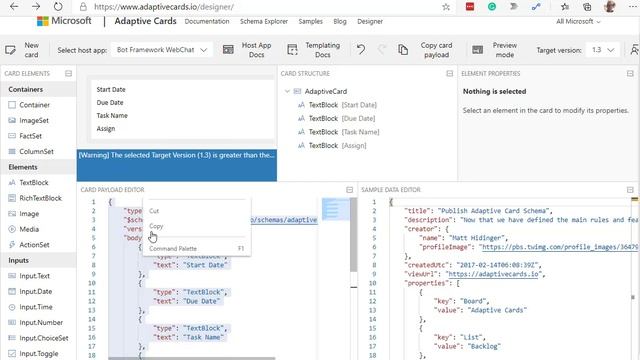The width and height of the screenshot is (640, 360).
Task: Open the green Grammarly extension icon
Action: click(492, 7)
